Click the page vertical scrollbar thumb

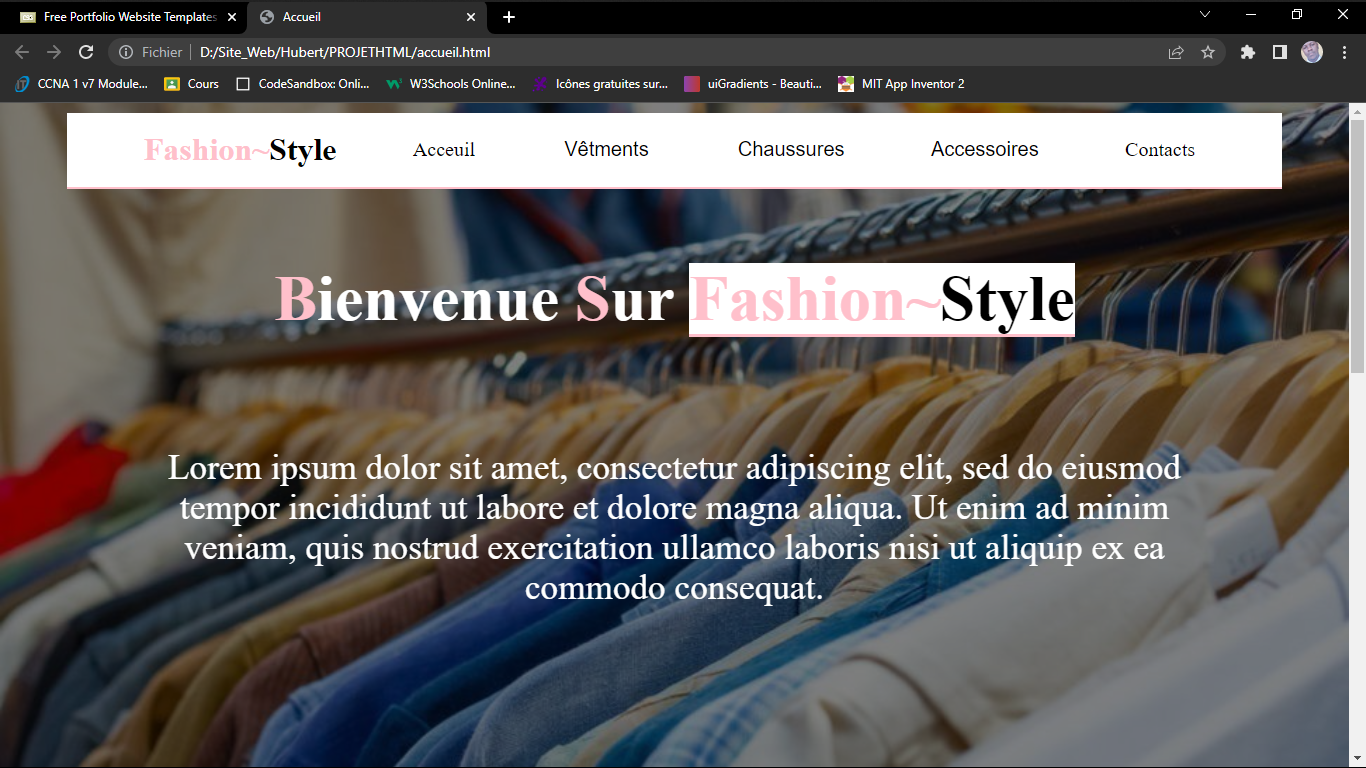coord(1358,246)
